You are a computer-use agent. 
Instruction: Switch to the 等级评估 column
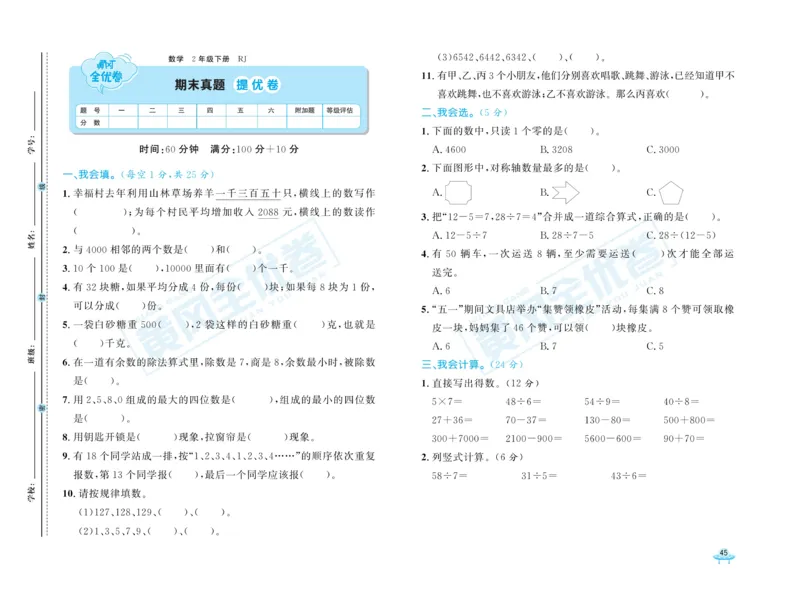tap(340, 108)
